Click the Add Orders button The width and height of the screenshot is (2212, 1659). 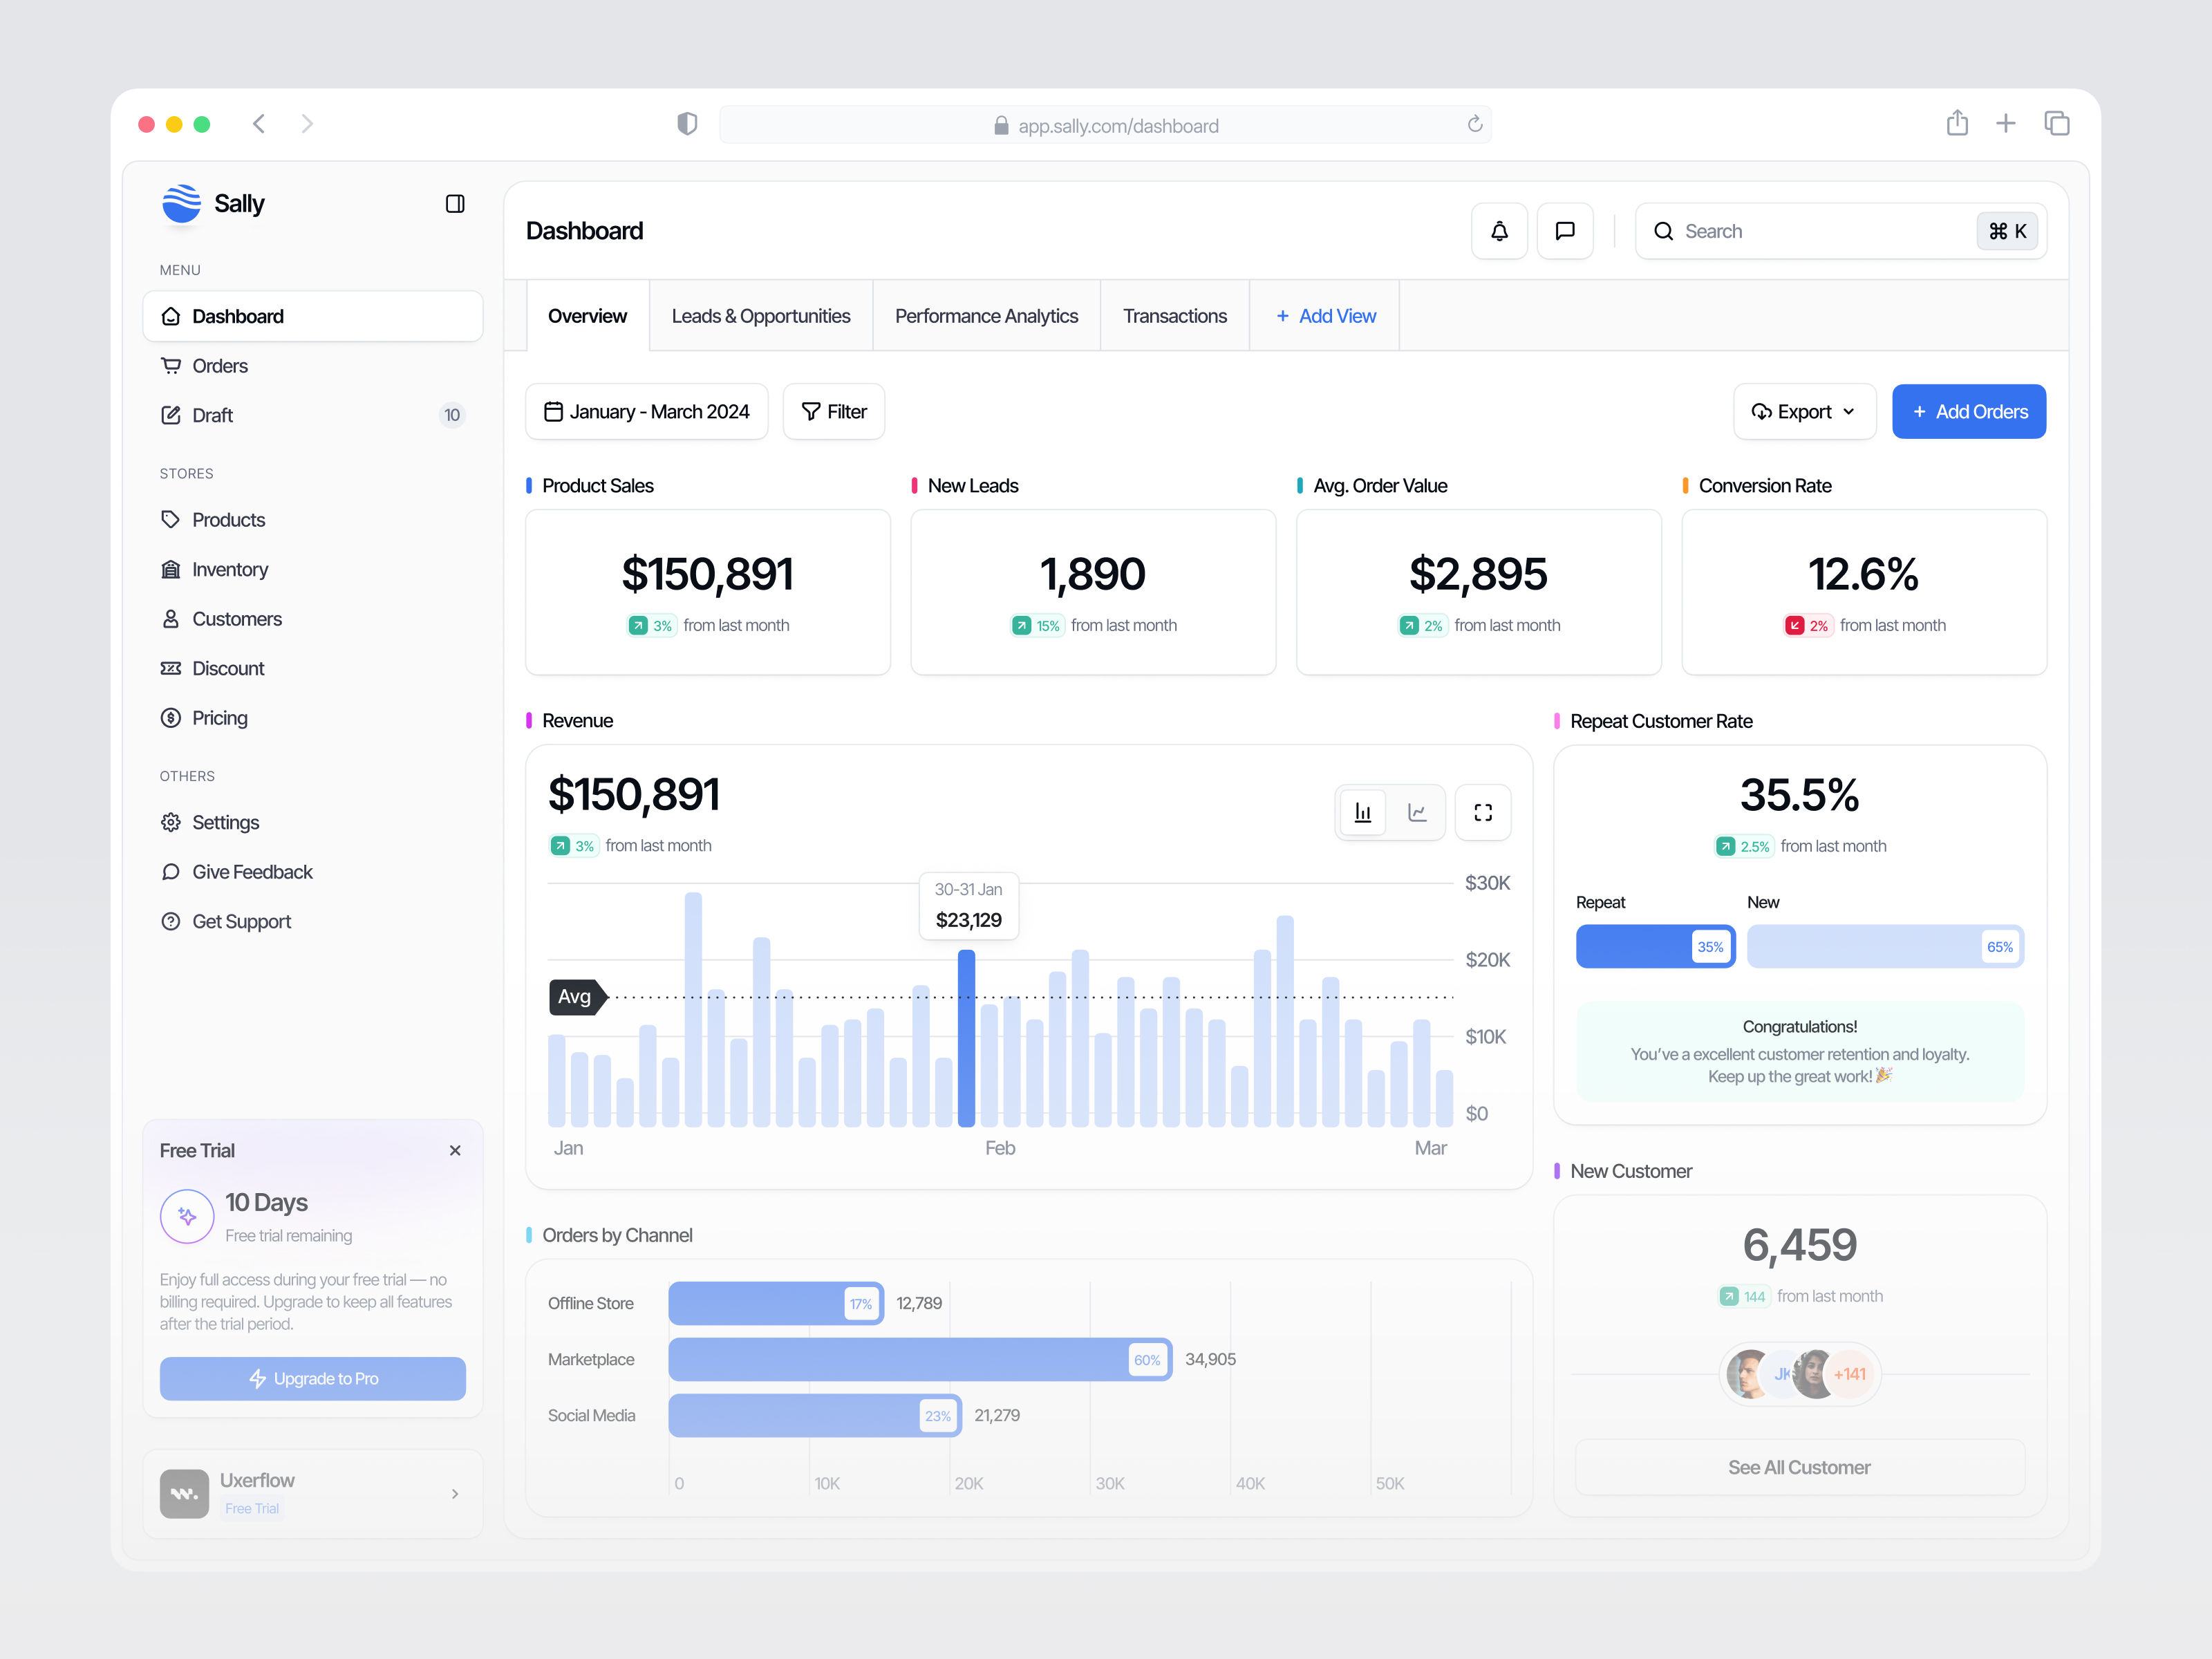point(1968,411)
